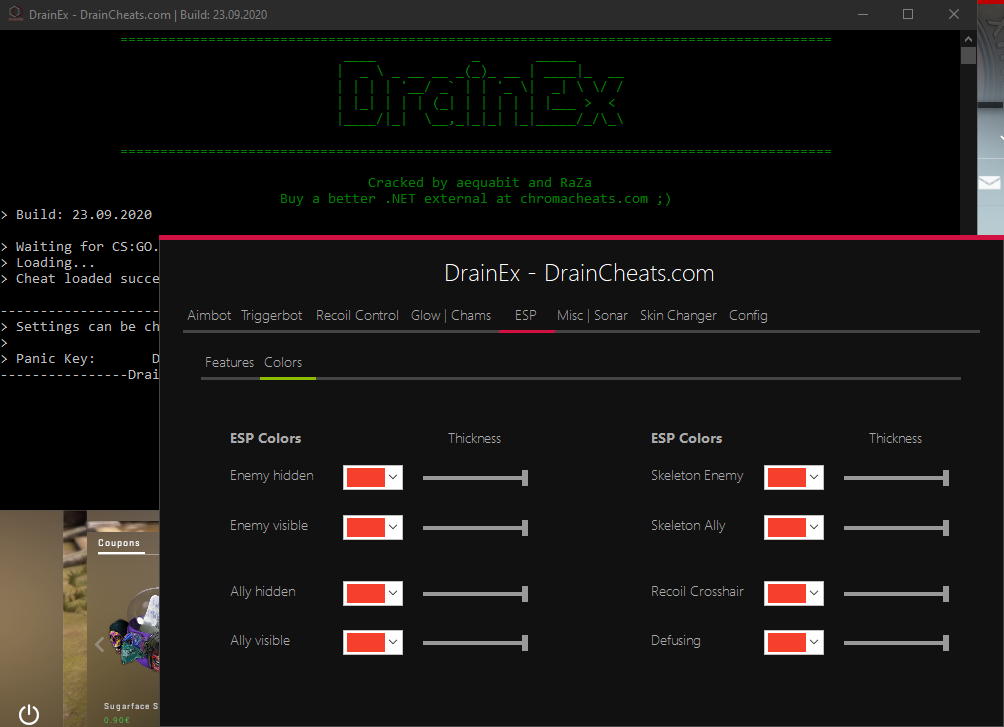Click the Ally visible red color swatch
This screenshot has height=727, width=1004.
click(x=366, y=642)
